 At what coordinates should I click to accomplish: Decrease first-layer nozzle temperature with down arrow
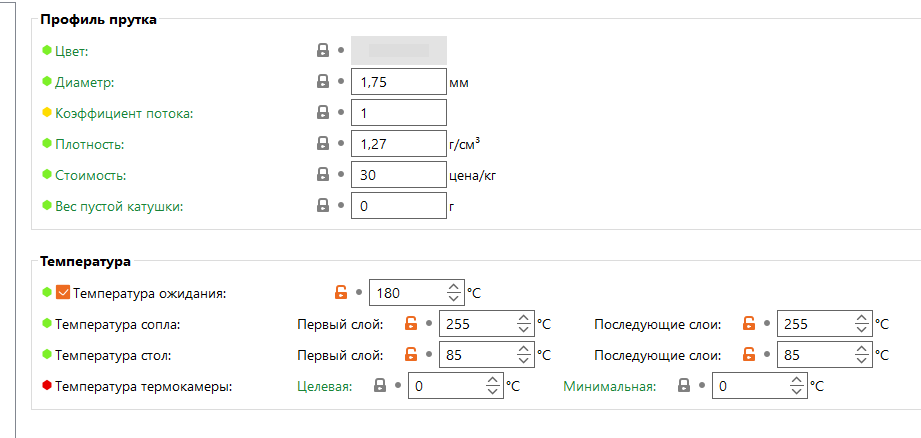(523, 329)
